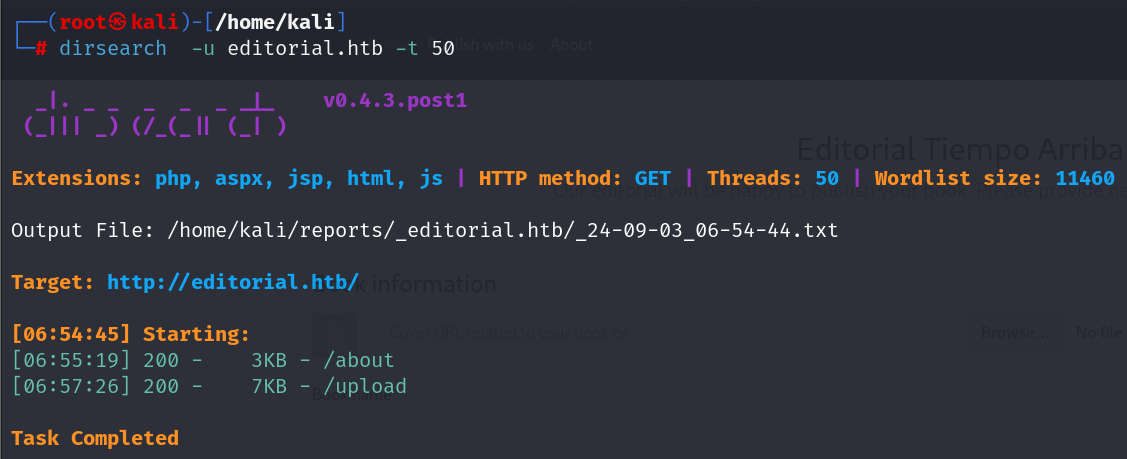Click the '/about' result path

tap(359, 361)
